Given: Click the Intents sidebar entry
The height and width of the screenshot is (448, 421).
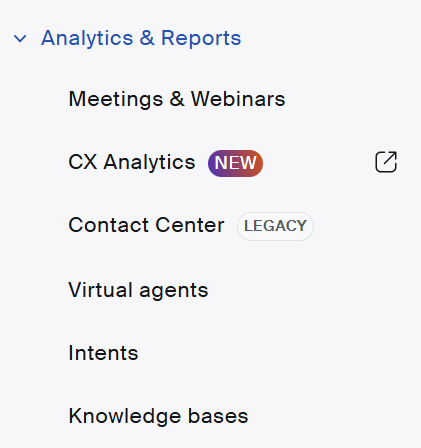Looking at the screenshot, I should tap(103, 353).
